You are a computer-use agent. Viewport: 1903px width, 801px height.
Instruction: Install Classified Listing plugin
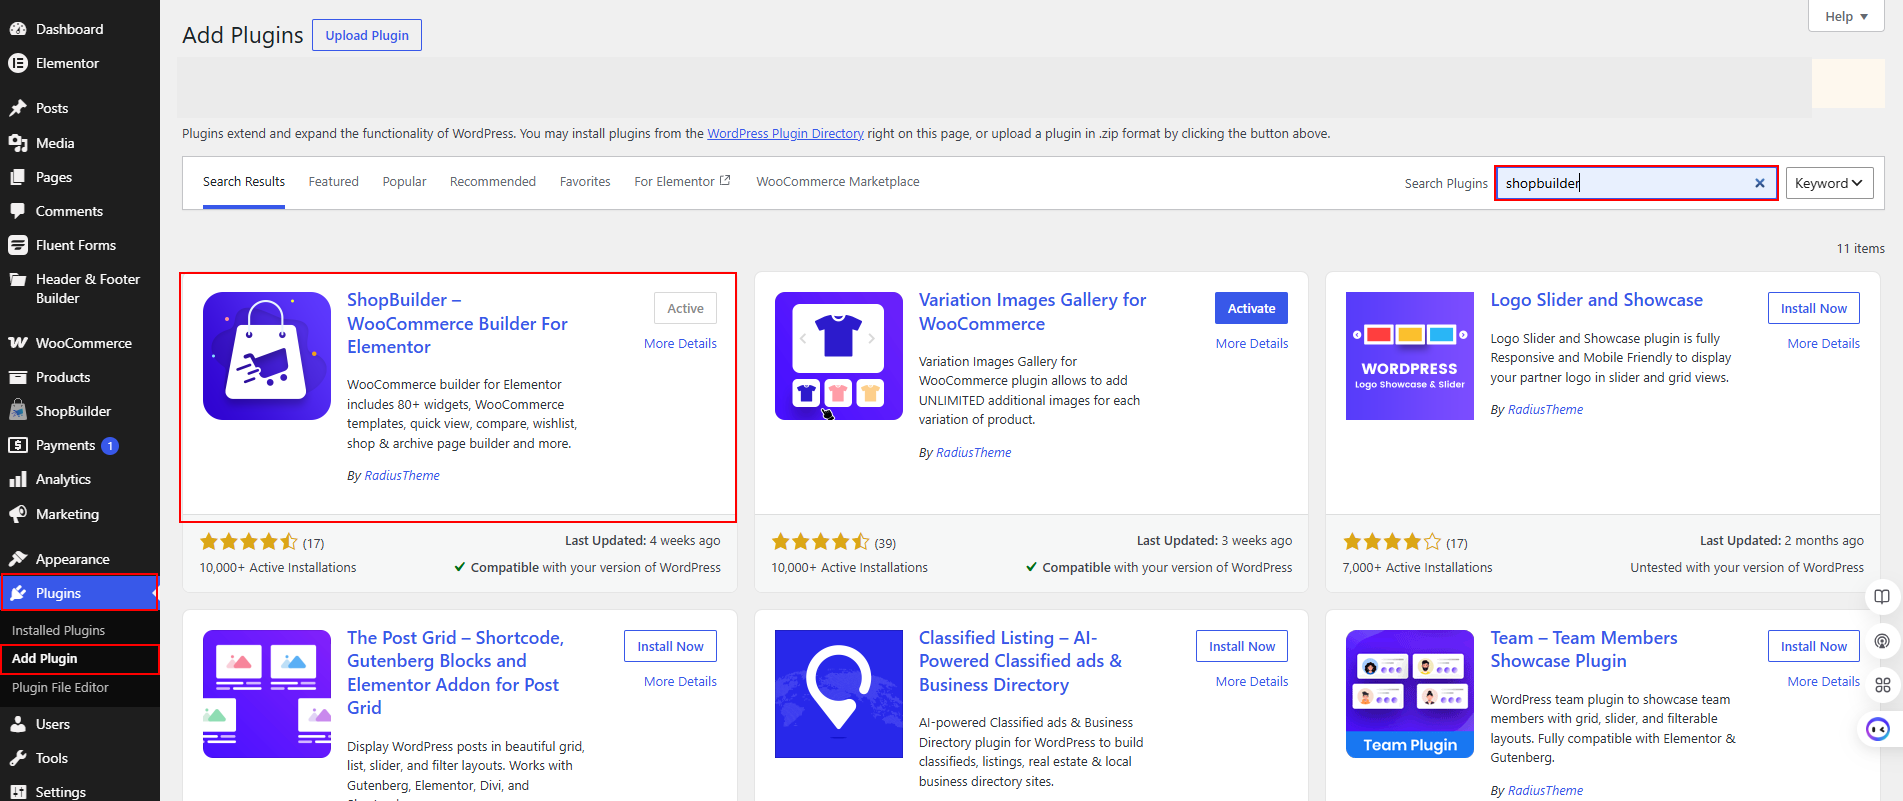[x=1242, y=646]
